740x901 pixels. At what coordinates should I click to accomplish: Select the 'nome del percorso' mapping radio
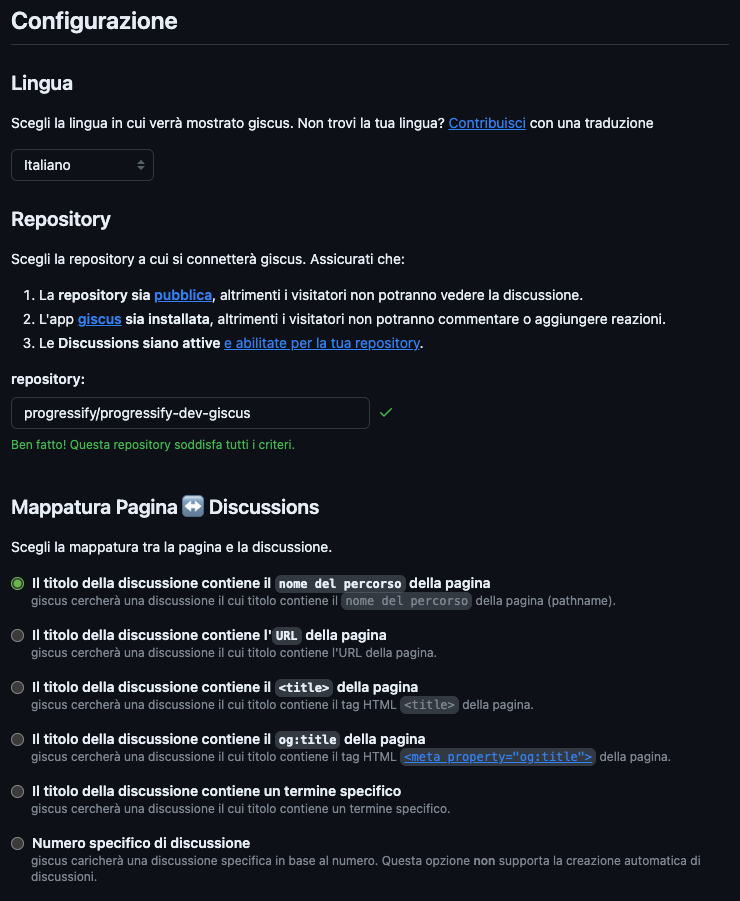click(18, 583)
